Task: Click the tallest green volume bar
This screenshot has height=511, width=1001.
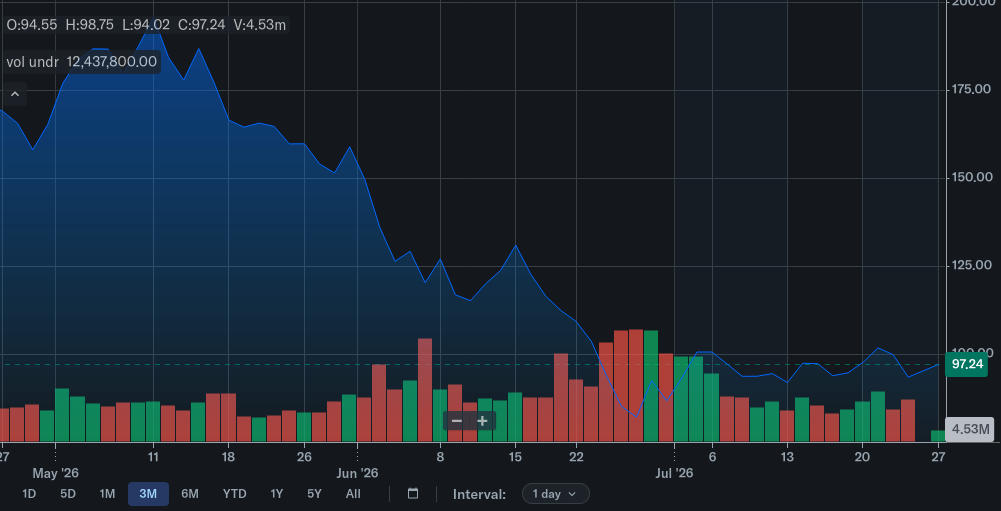Action: tap(651, 386)
